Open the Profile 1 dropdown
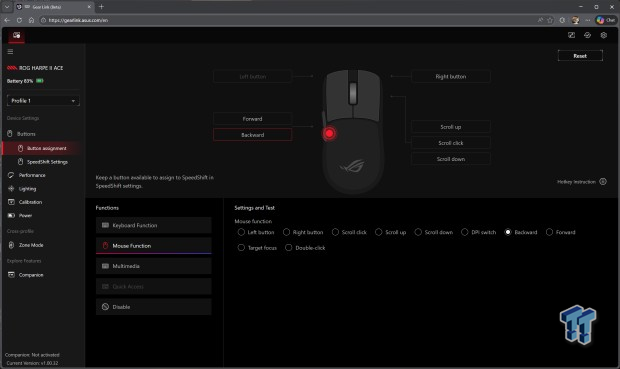The image size is (620, 369). (x=43, y=101)
